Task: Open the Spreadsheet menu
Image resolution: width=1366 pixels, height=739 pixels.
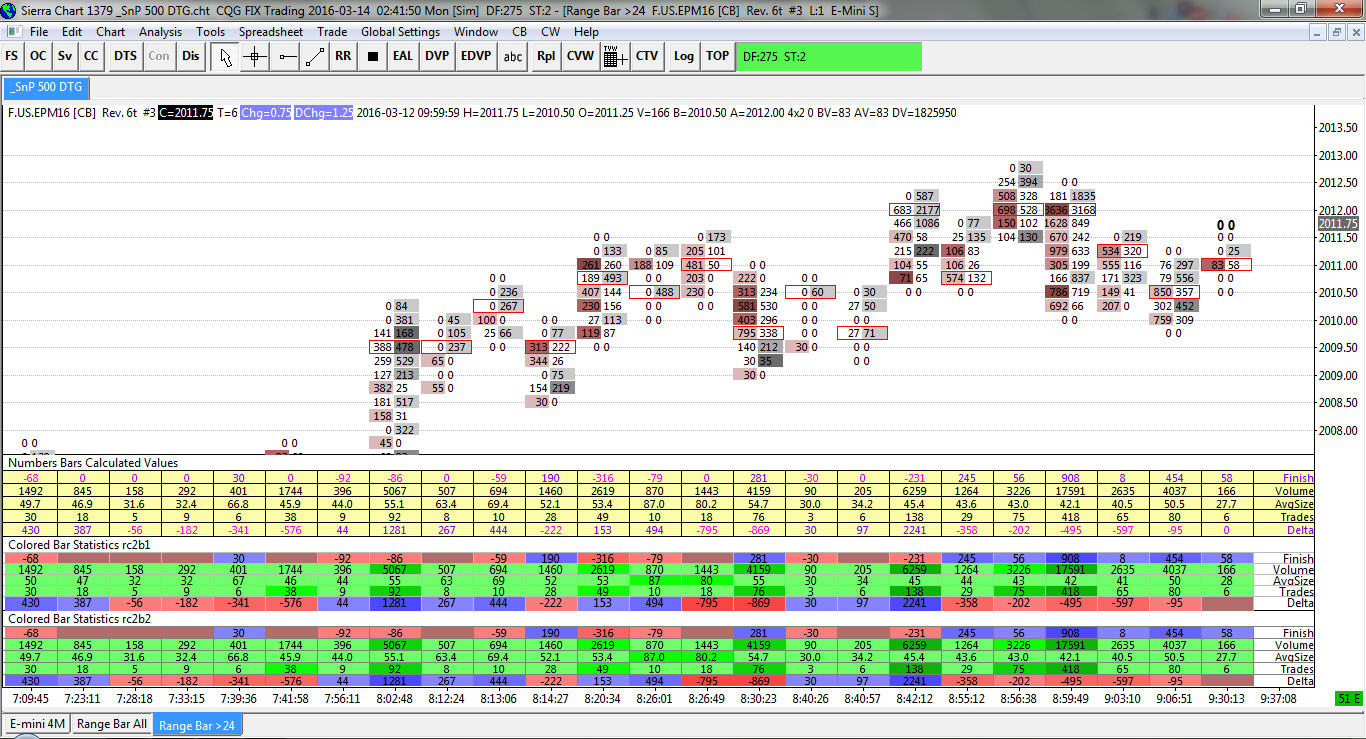Action: pos(270,32)
